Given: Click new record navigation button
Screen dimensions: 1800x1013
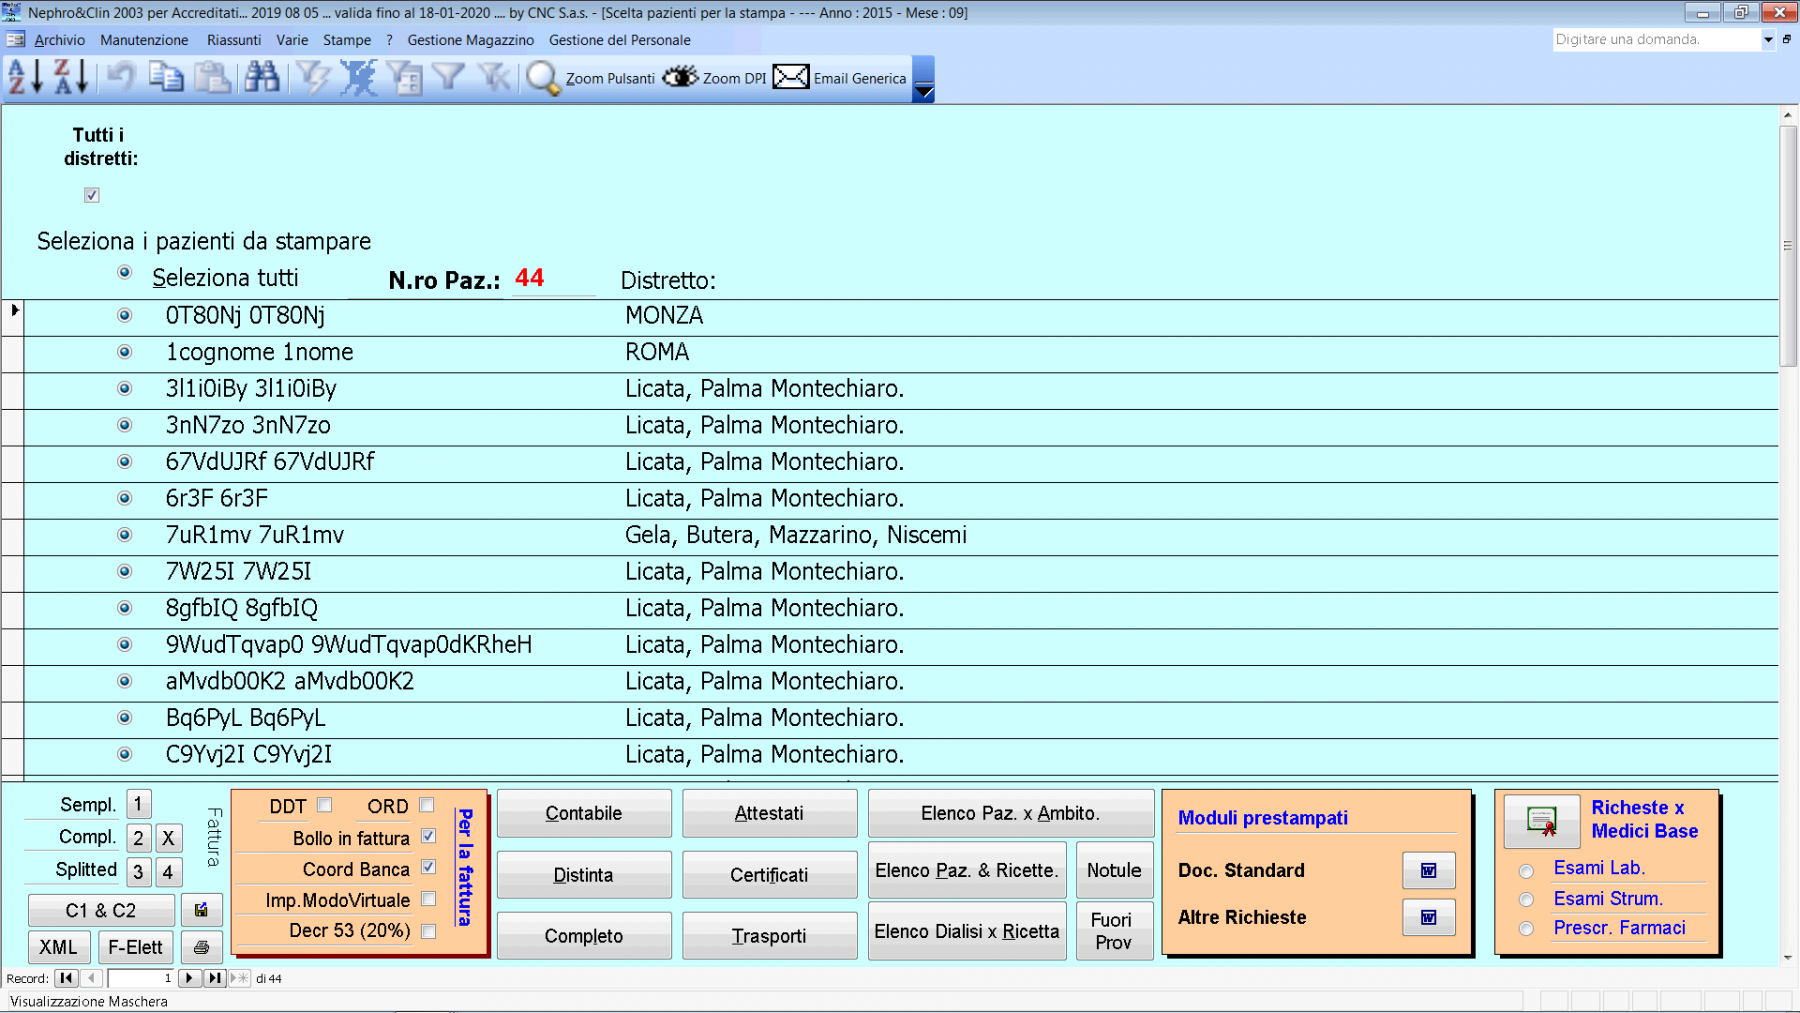Looking at the screenshot, I should coord(239,978).
